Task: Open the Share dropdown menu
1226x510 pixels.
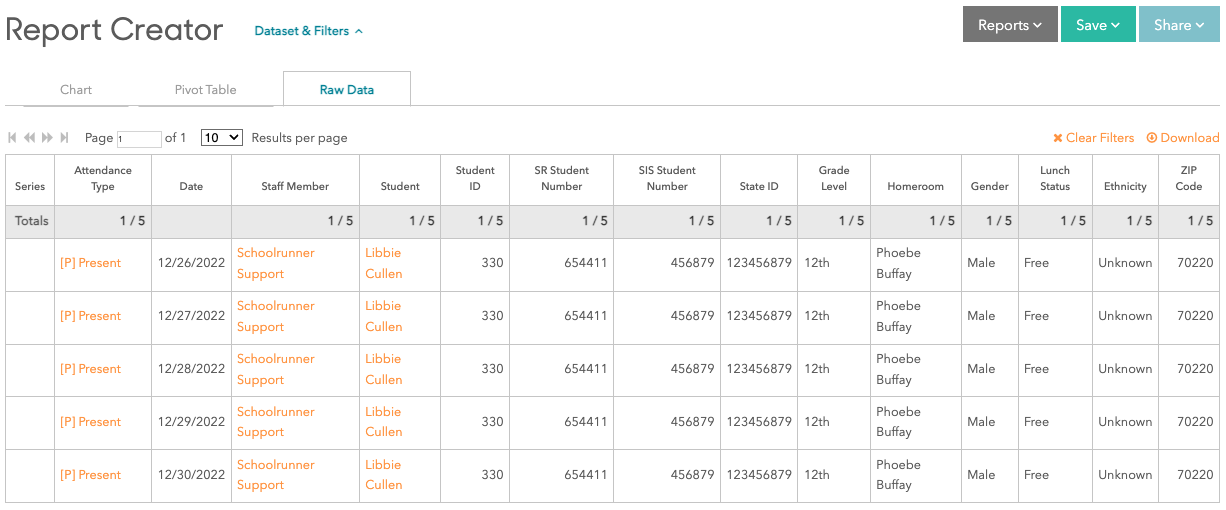Action: click(x=1179, y=25)
